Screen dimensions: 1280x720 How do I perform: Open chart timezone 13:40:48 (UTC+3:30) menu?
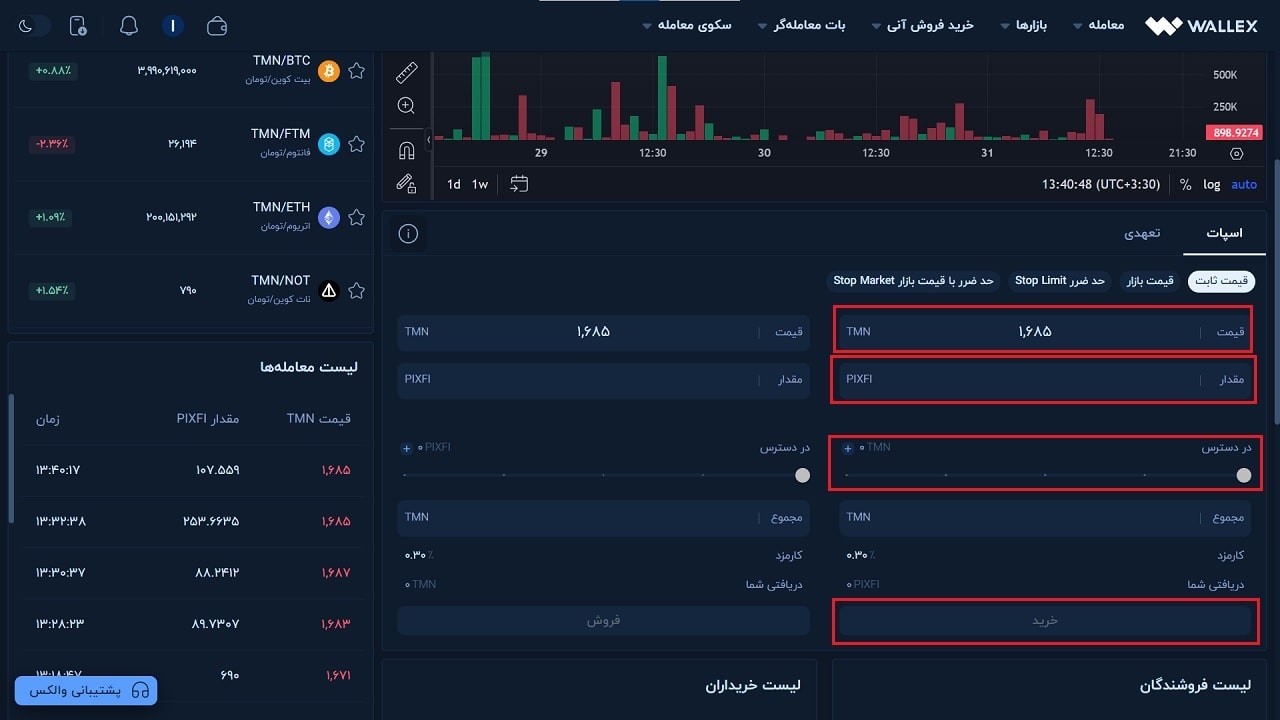(1100, 184)
